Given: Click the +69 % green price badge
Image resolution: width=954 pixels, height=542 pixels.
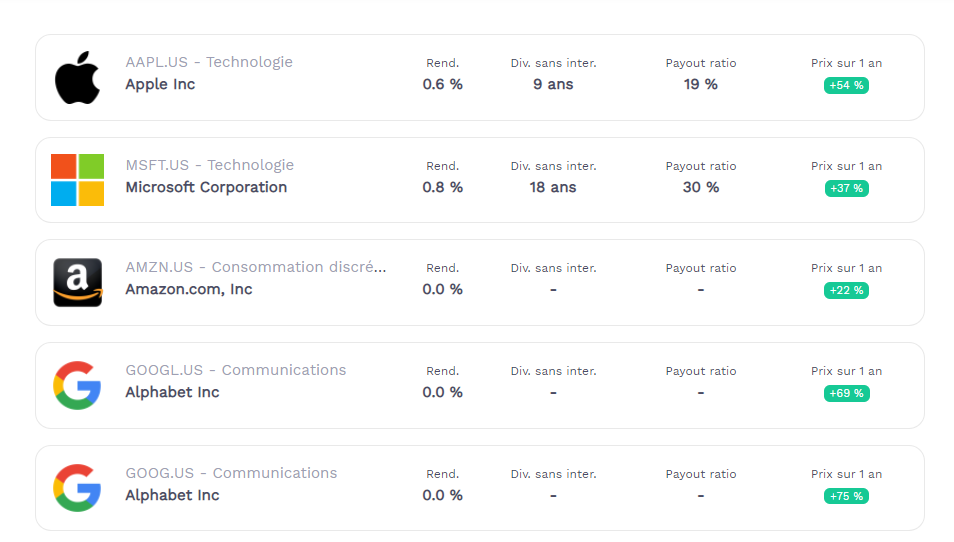Looking at the screenshot, I should [x=846, y=394].
